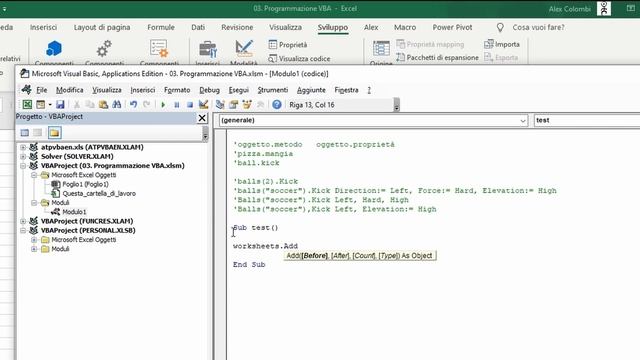Open the test procedure dropdown field
Screen dimensions: 640x360
pyautogui.click(x=587, y=120)
